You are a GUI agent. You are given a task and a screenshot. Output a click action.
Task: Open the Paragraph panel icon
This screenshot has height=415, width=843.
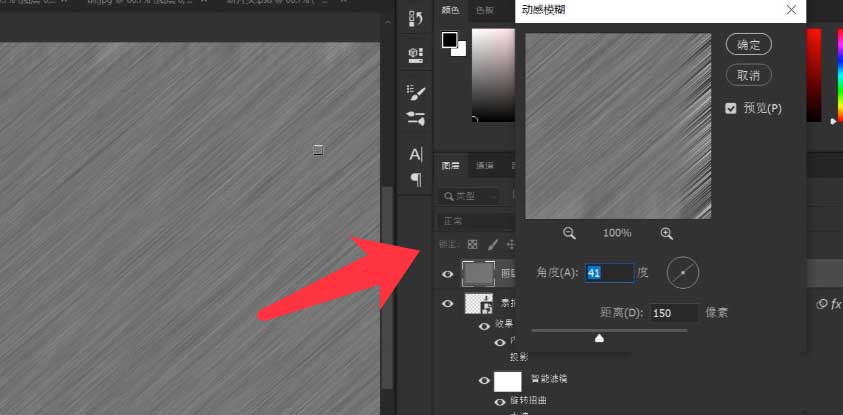coord(416,179)
